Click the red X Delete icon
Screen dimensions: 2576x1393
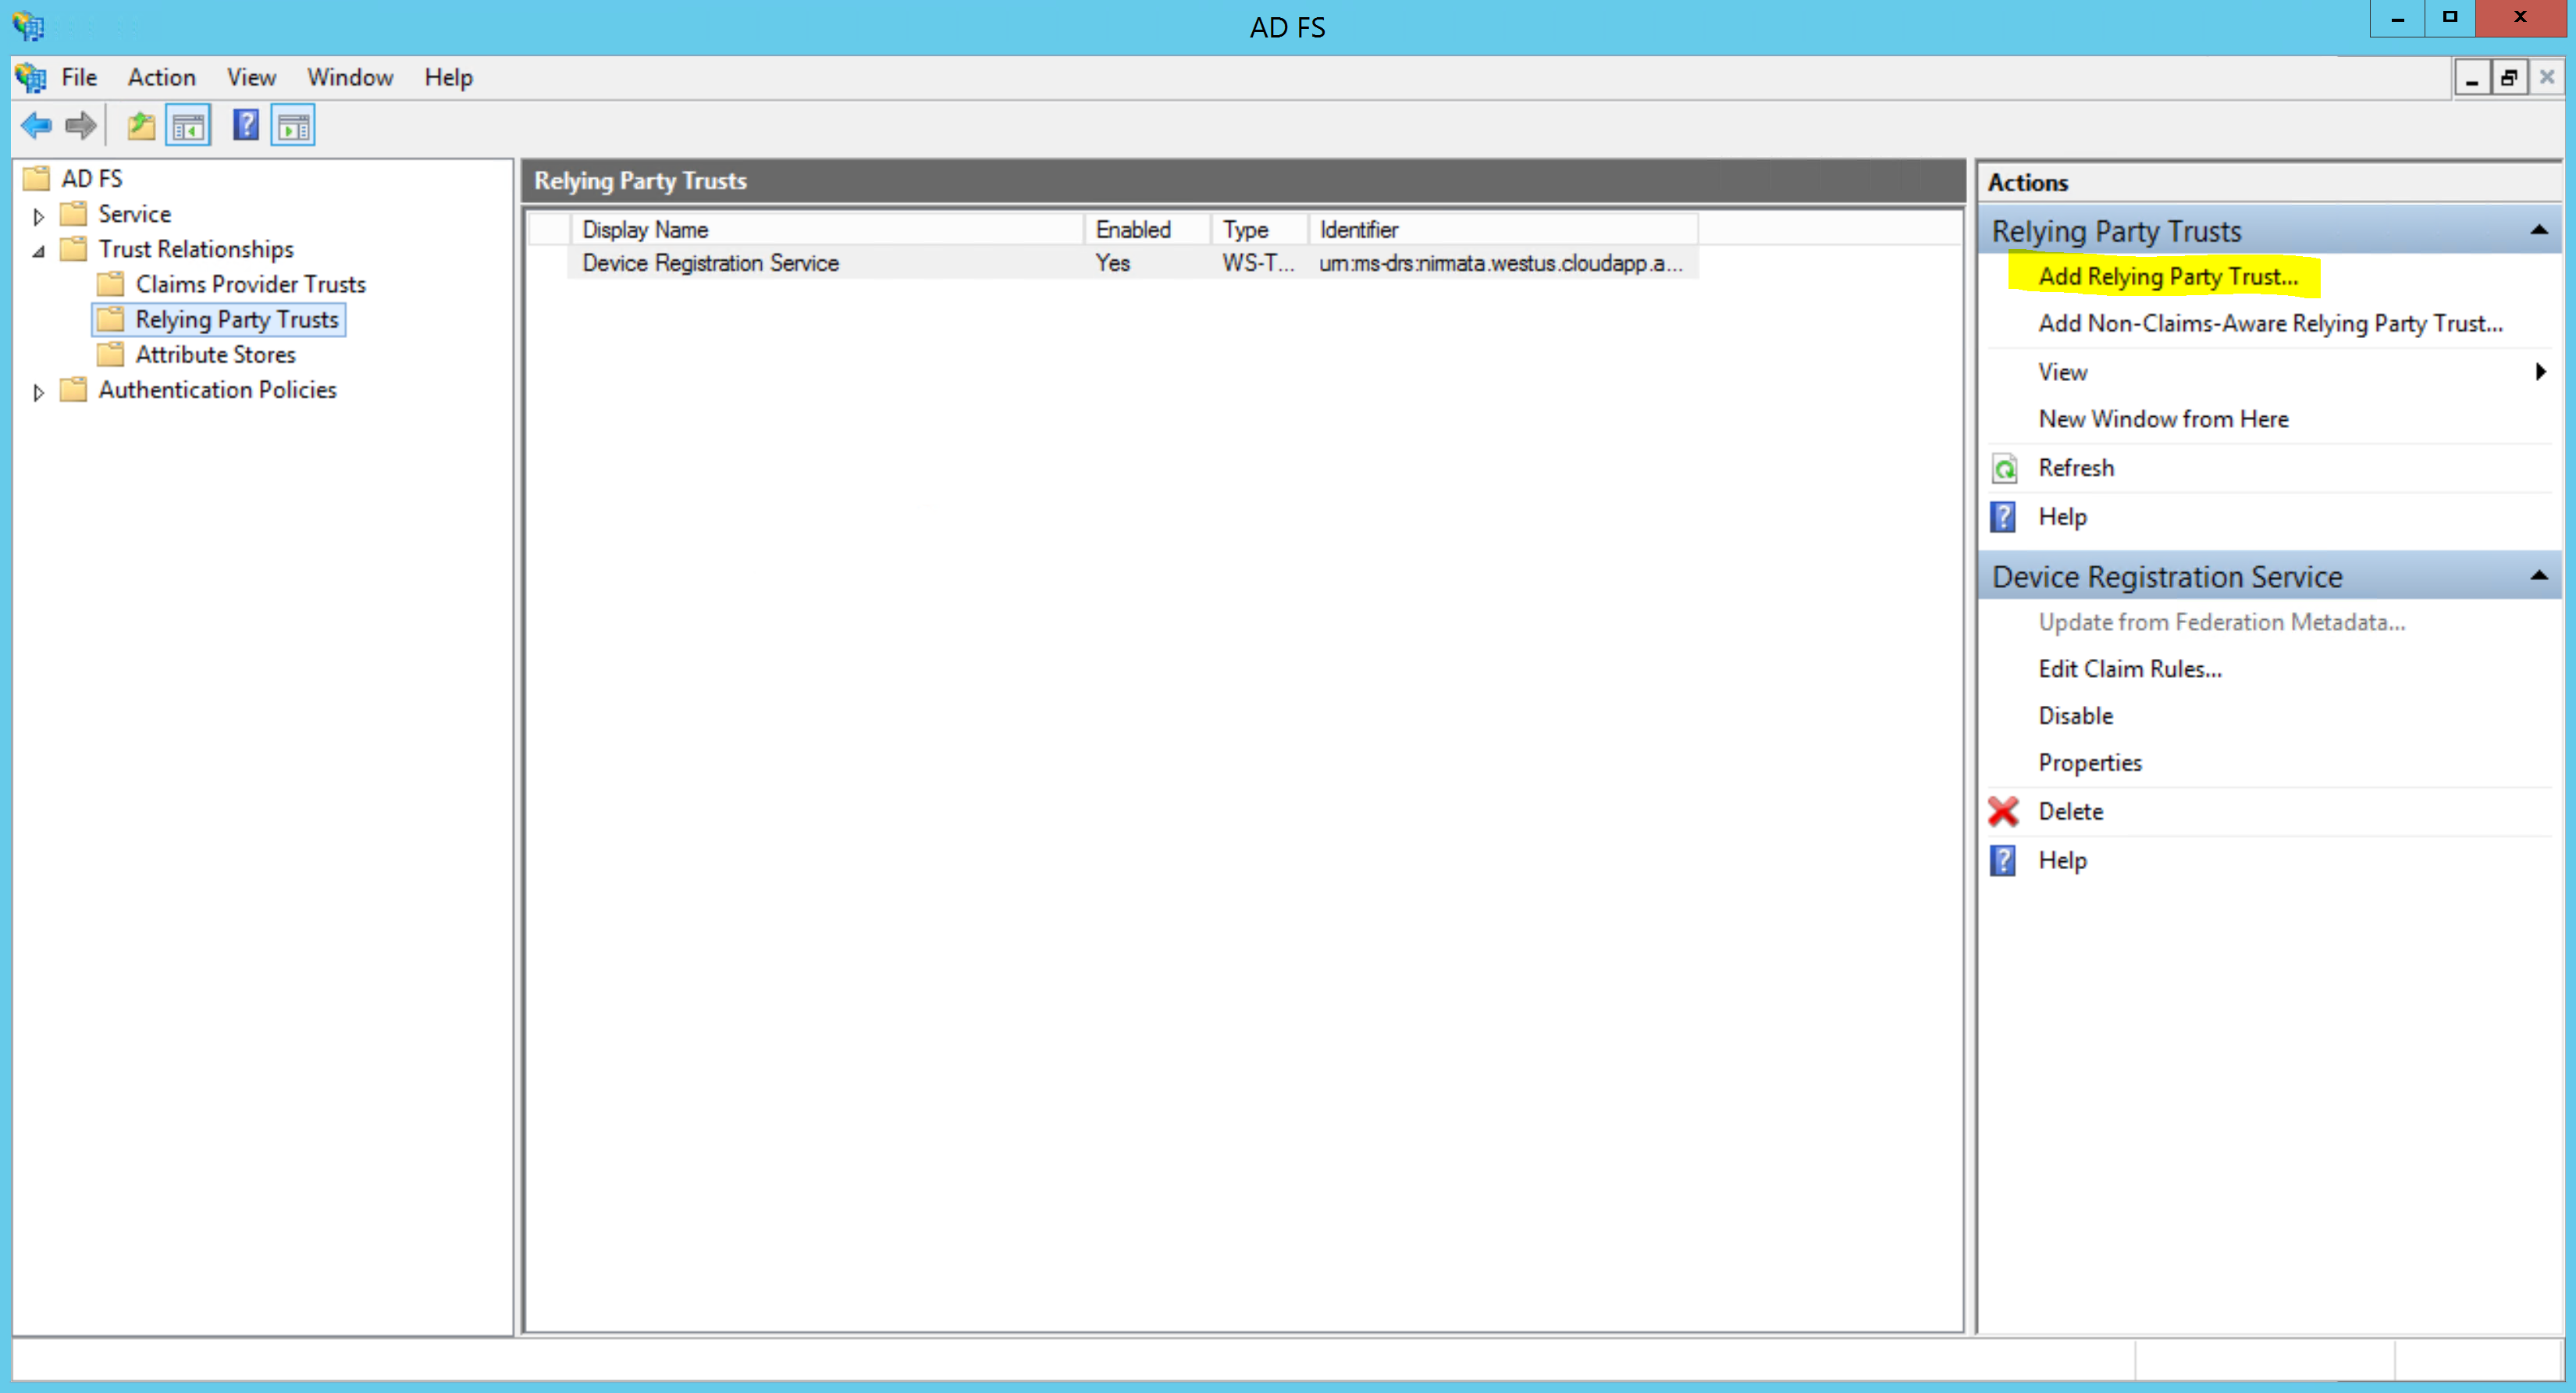point(2003,811)
